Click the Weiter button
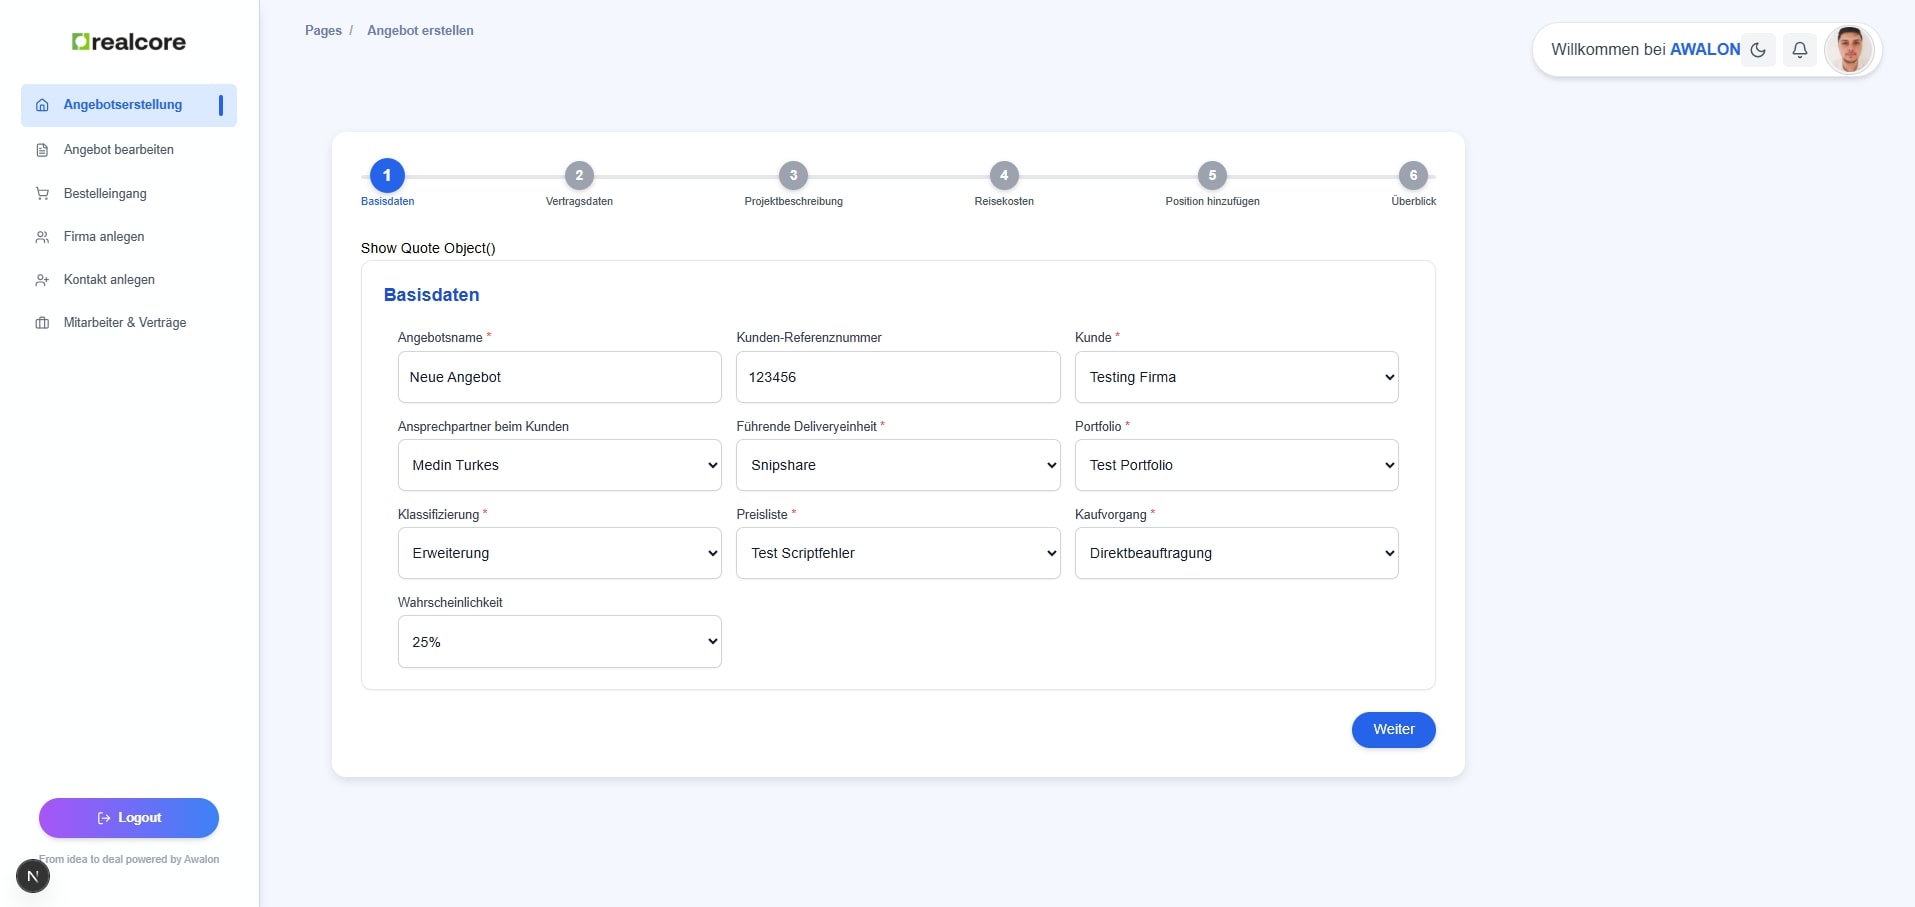The height and width of the screenshot is (907, 1915). pos(1393,730)
